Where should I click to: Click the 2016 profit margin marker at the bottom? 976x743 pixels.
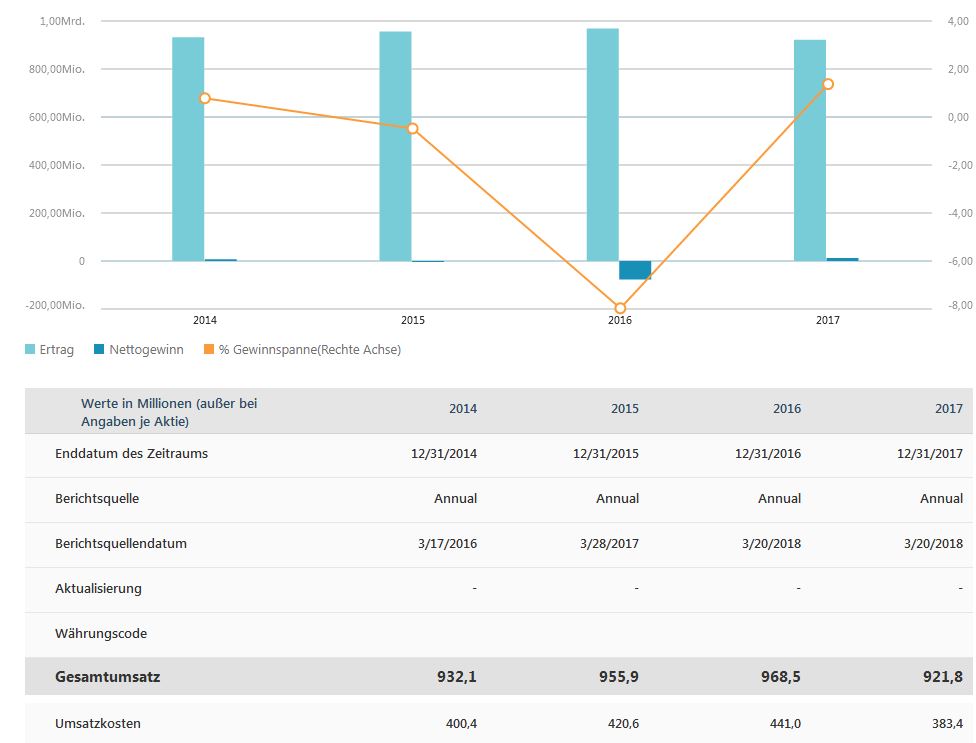620,308
